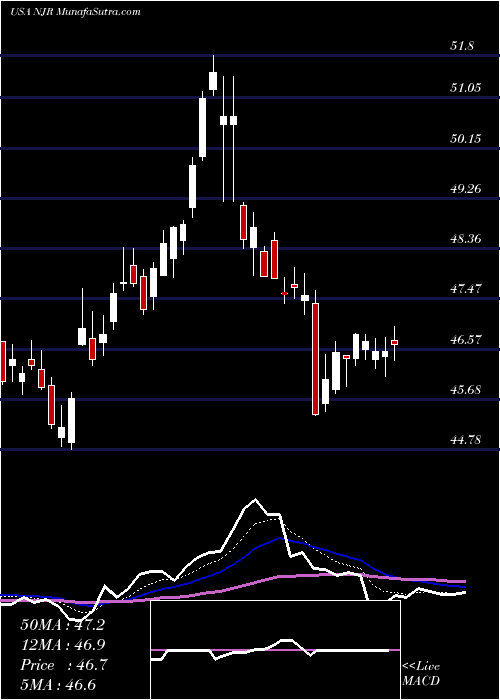Click the 44.78 price level label

click(465, 440)
